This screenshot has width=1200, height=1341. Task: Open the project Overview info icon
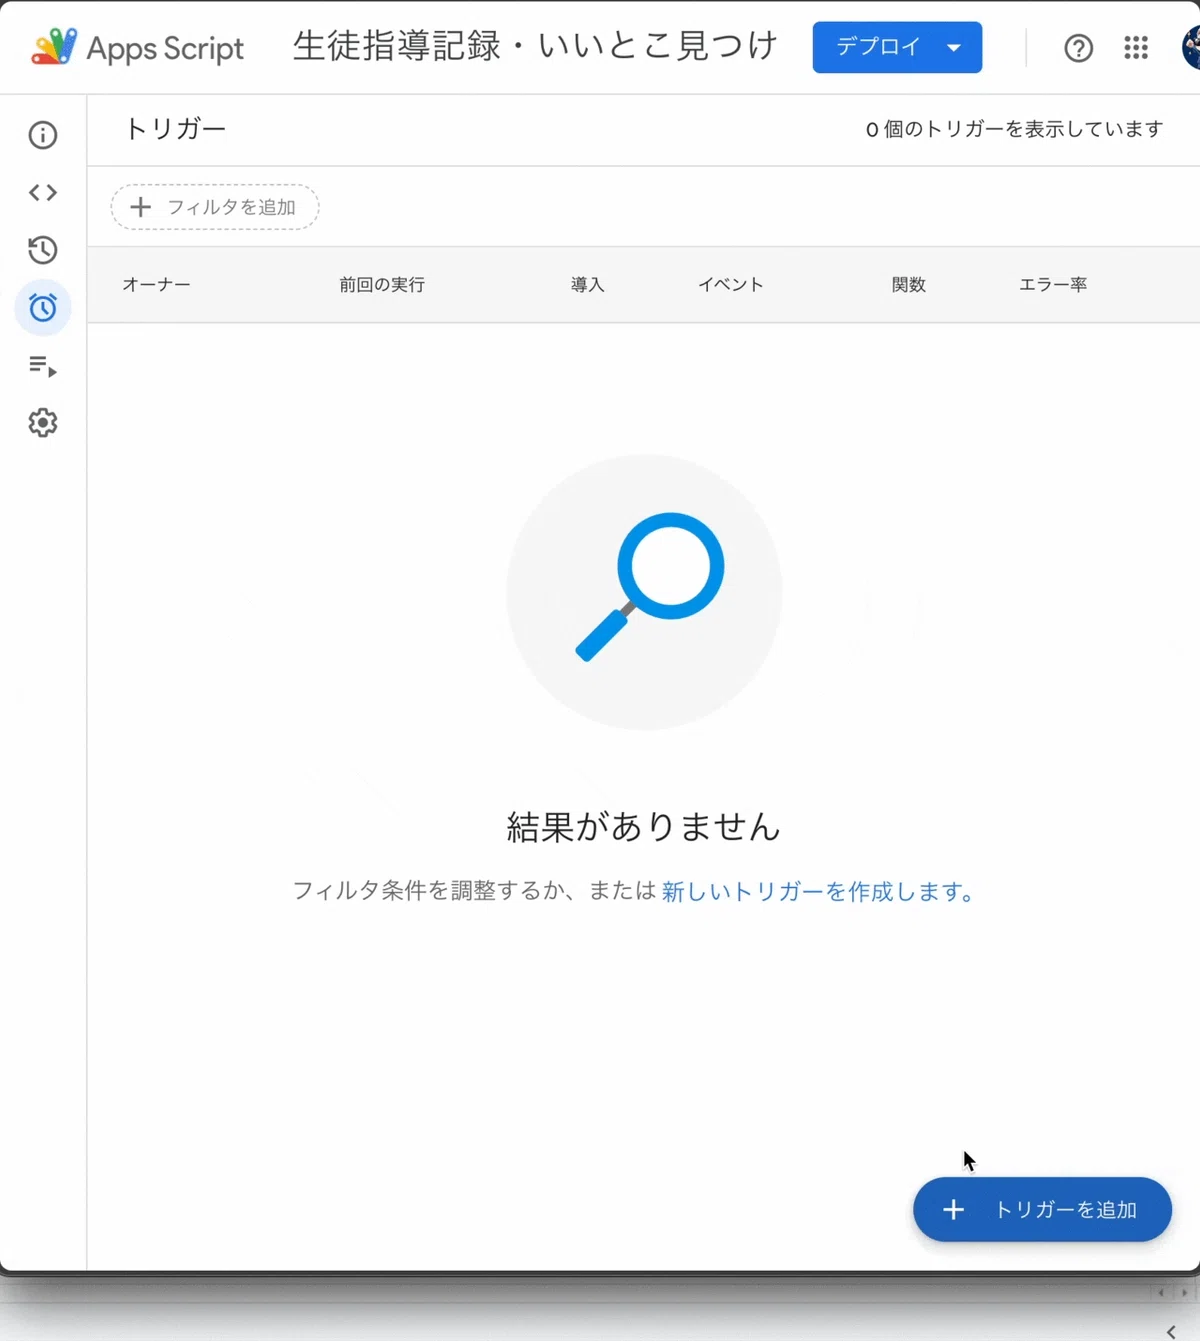tap(43, 135)
